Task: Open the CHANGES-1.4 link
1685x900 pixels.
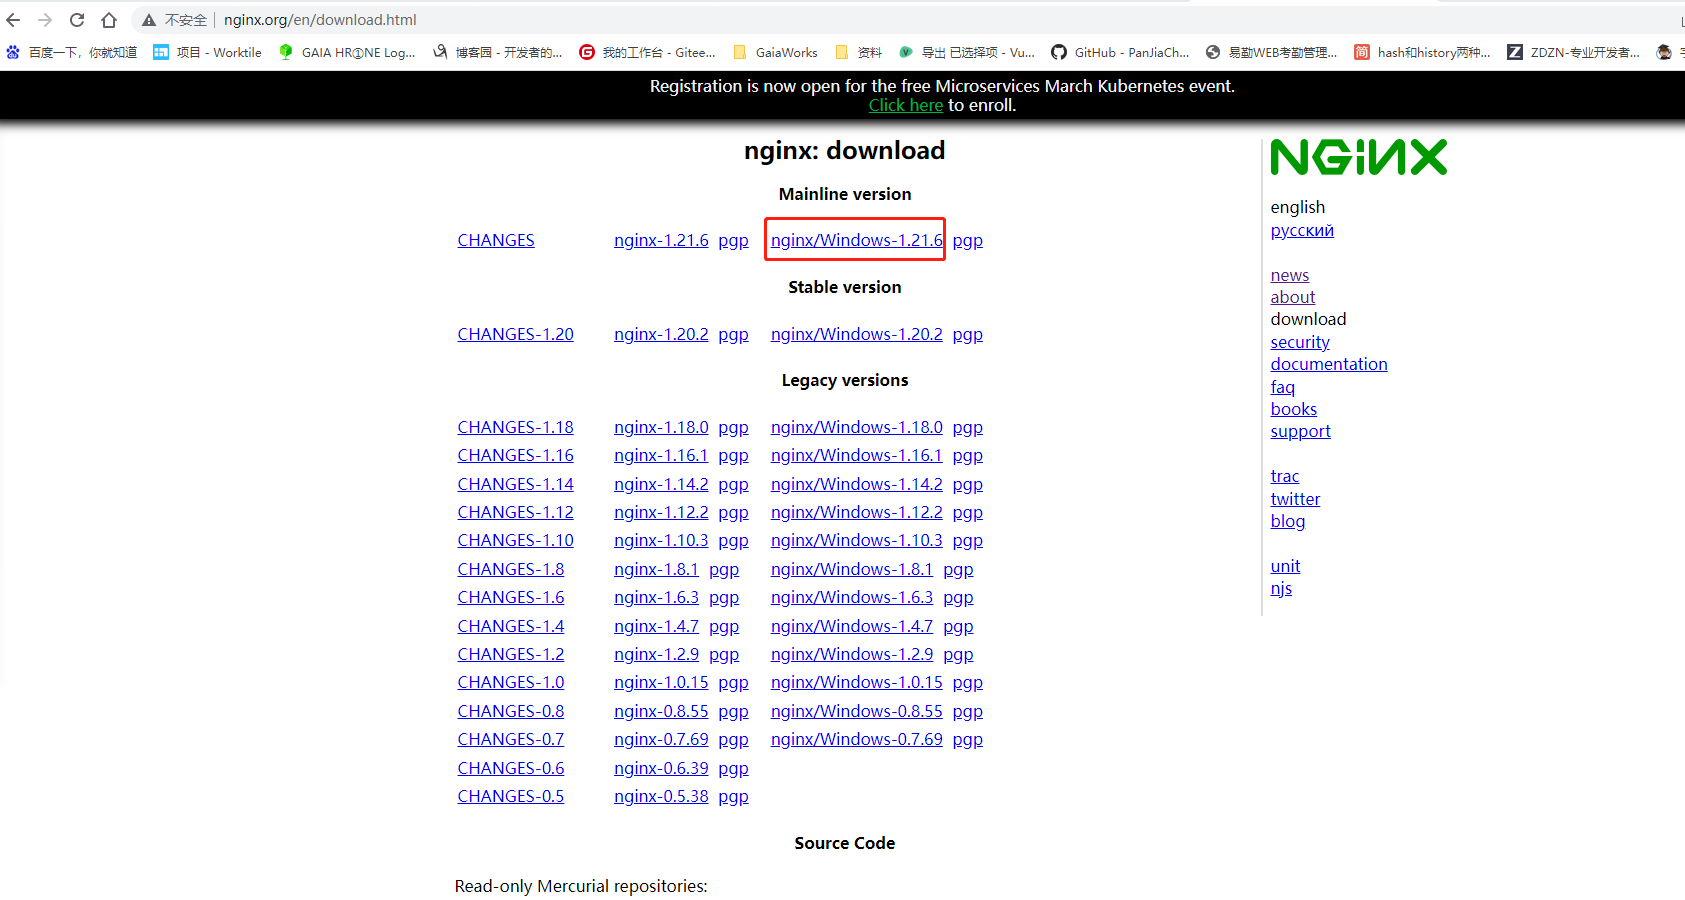Action: coord(511,626)
